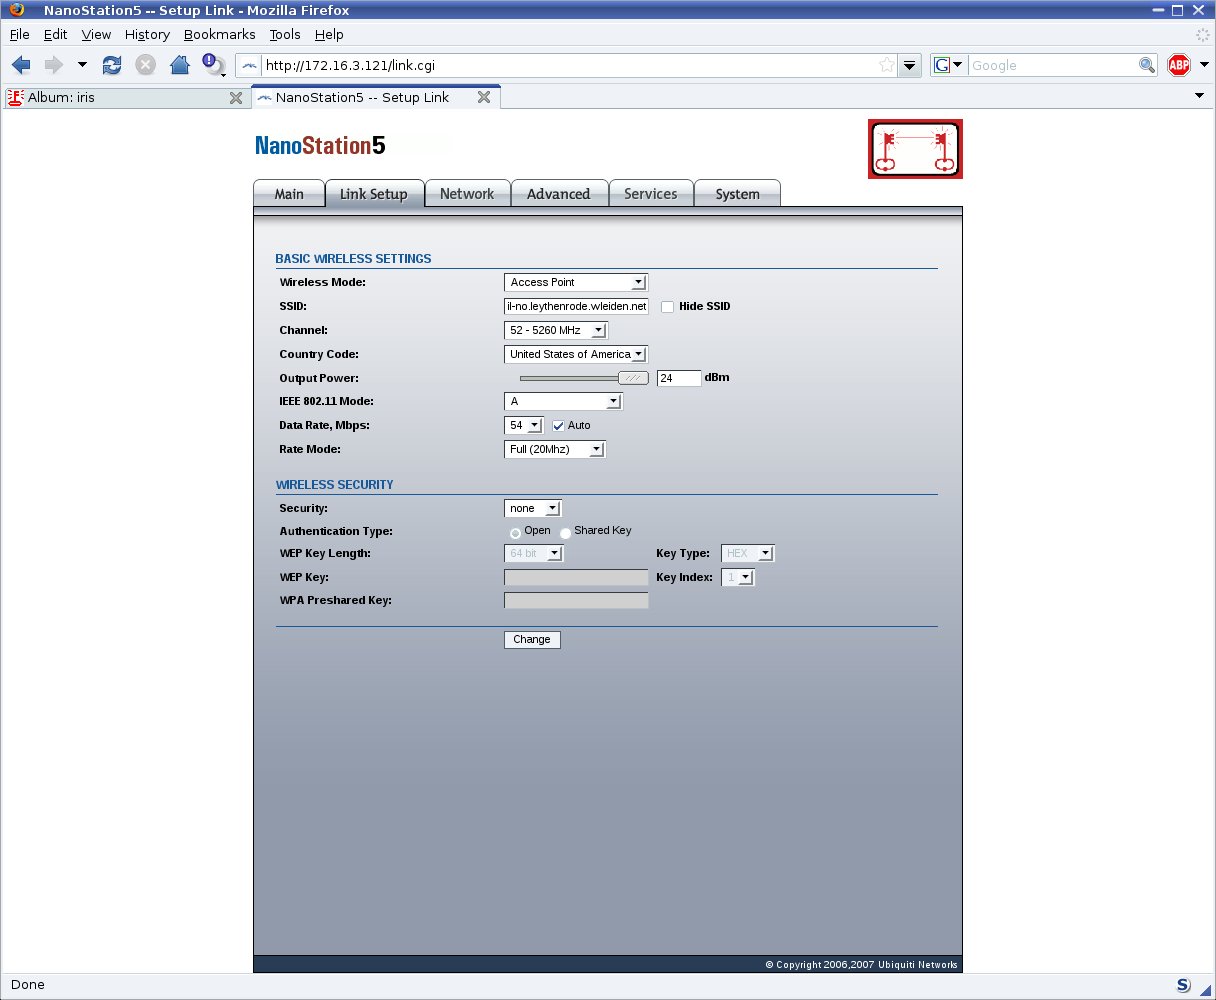Open the Wireless Mode dropdown
Image resolution: width=1216 pixels, height=1000 pixels.
[x=575, y=282]
